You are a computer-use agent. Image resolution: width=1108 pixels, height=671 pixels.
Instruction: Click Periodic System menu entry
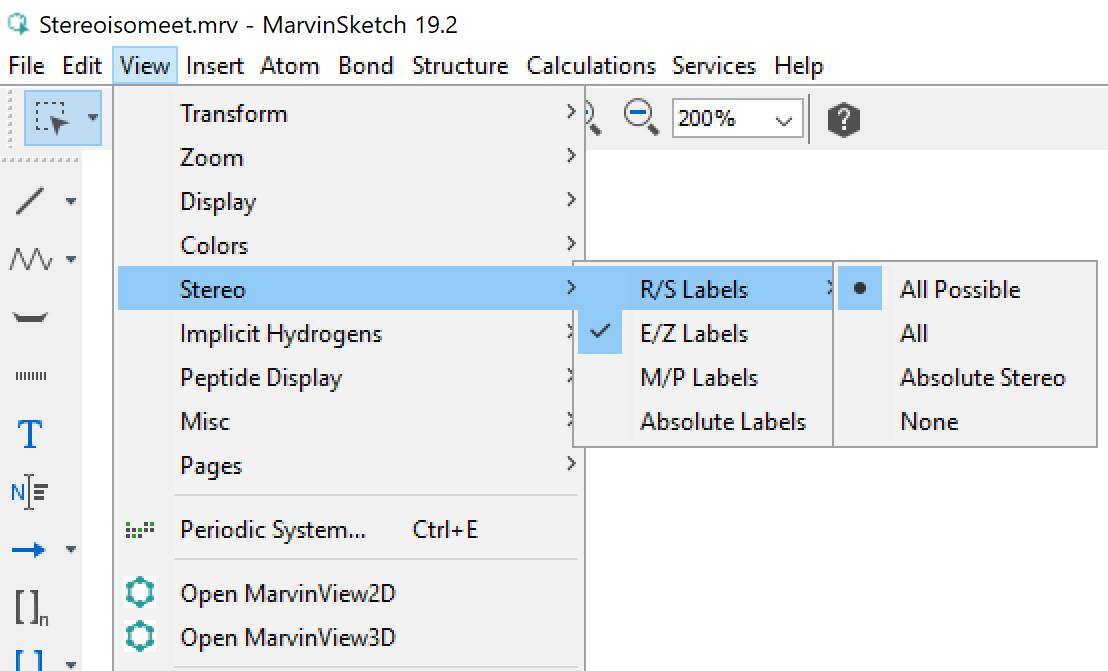(273, 530)
